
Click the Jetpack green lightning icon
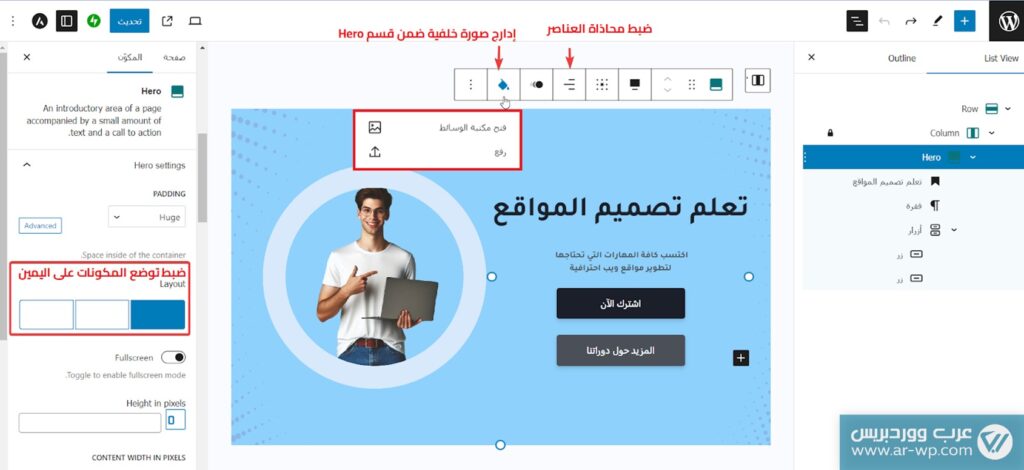pyautogui.click(x=93, y=21)
